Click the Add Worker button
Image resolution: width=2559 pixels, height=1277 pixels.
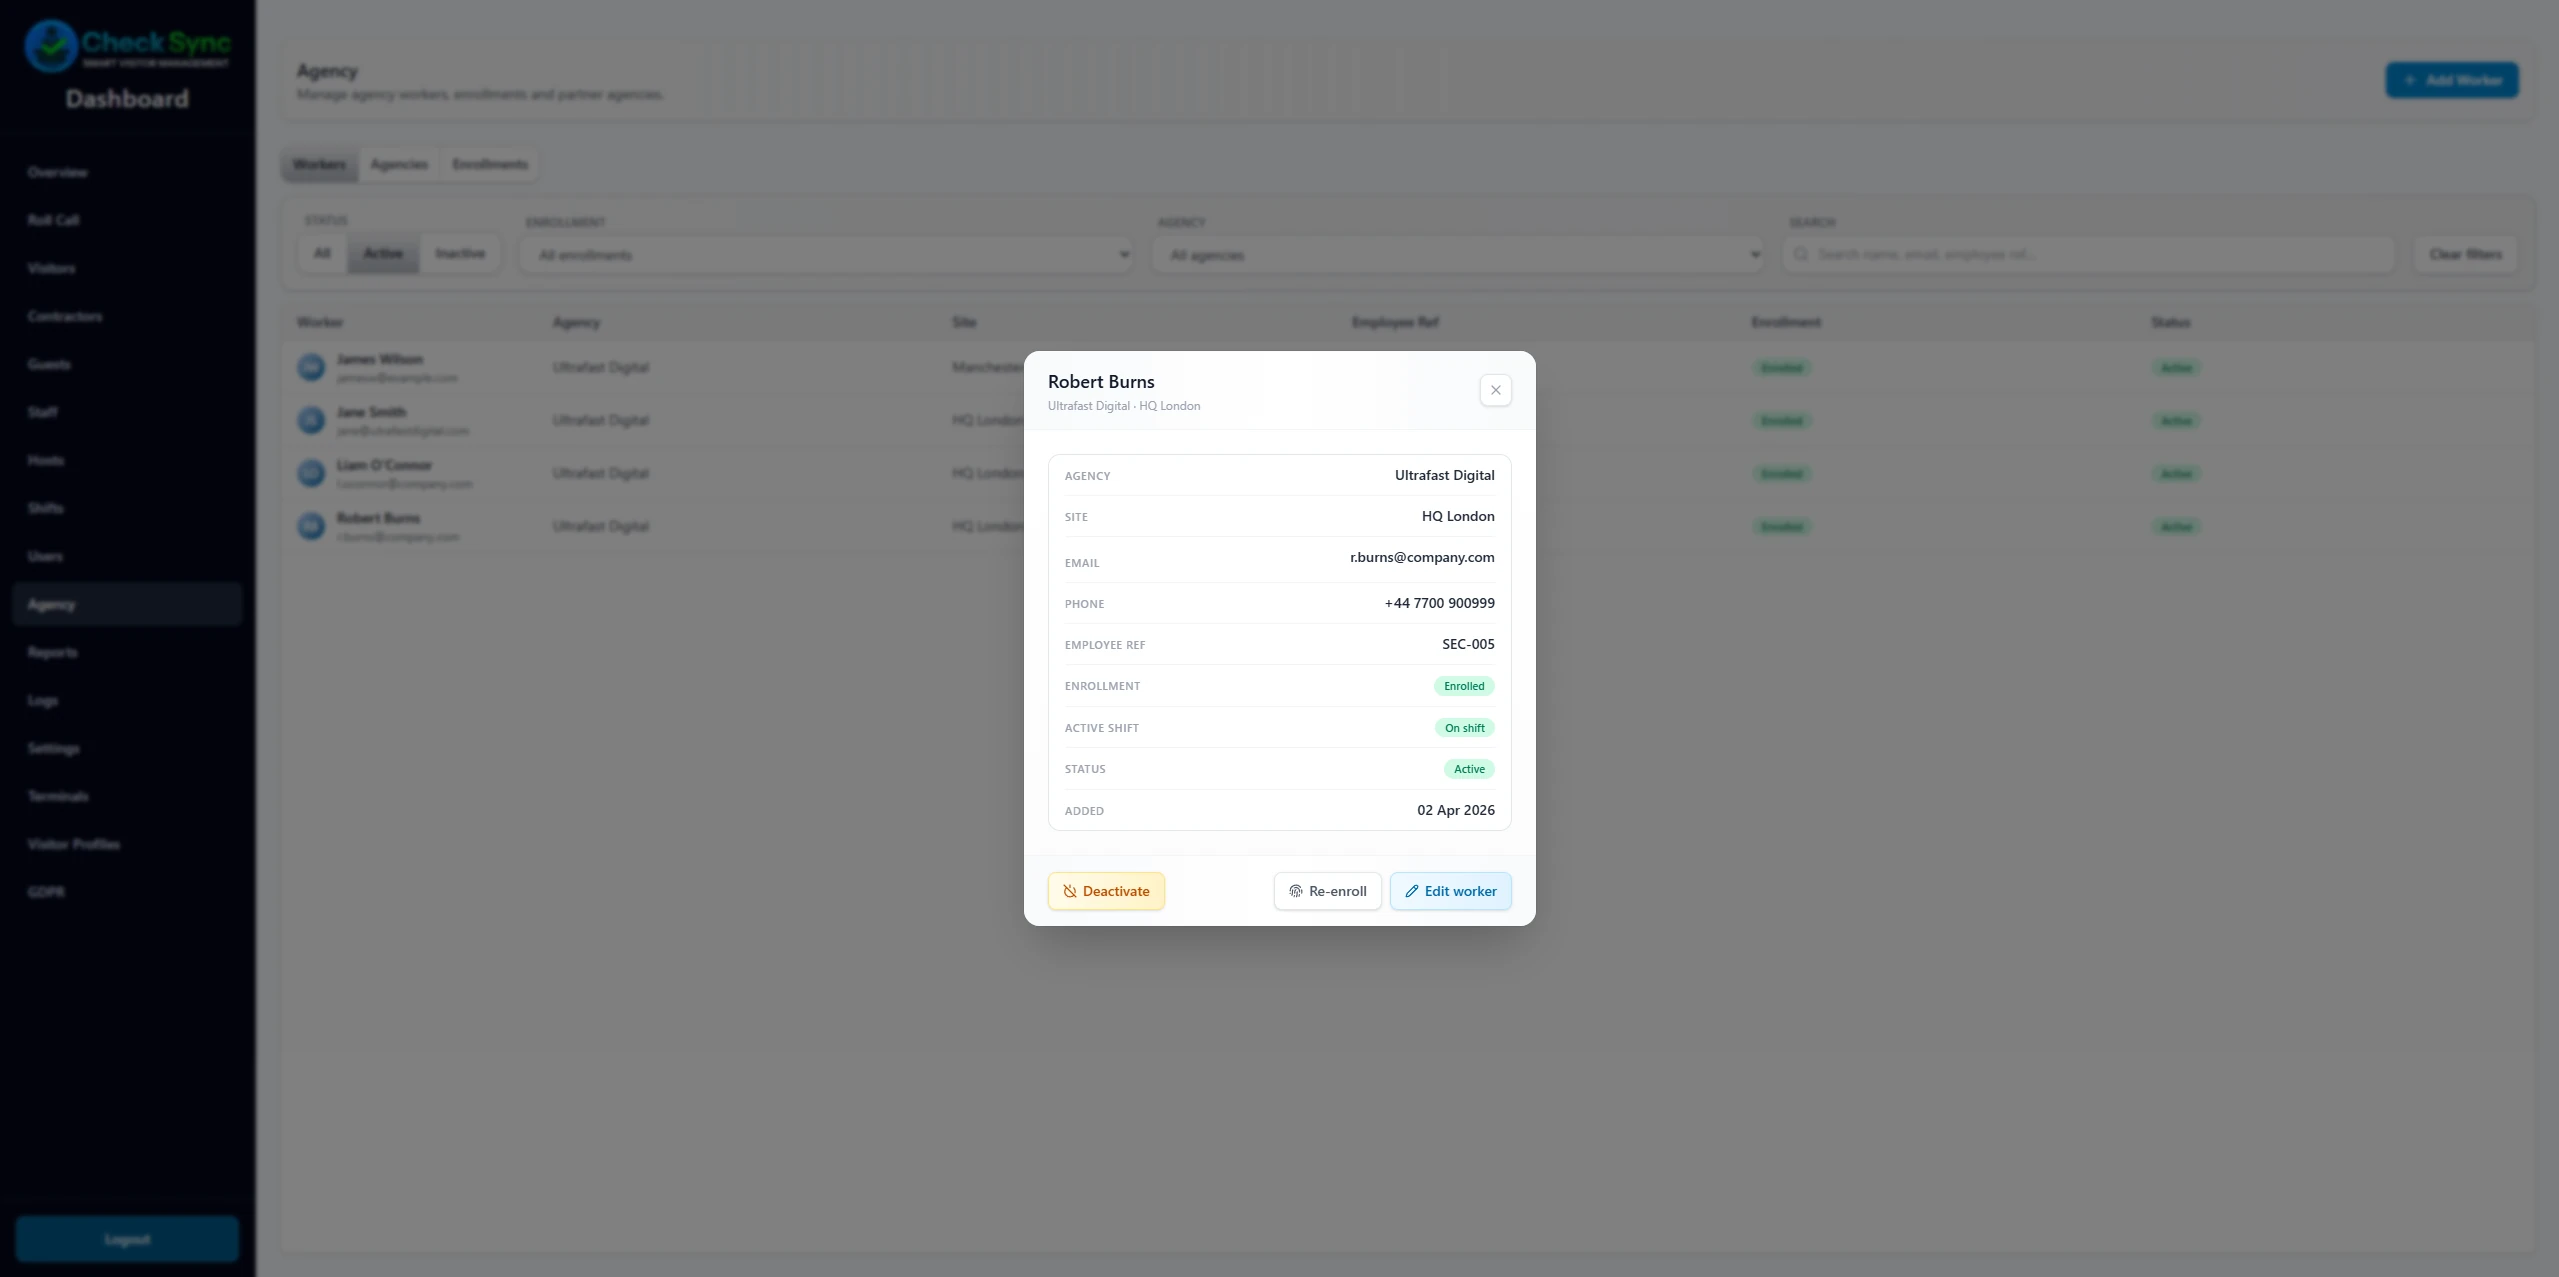[2451, 80]
